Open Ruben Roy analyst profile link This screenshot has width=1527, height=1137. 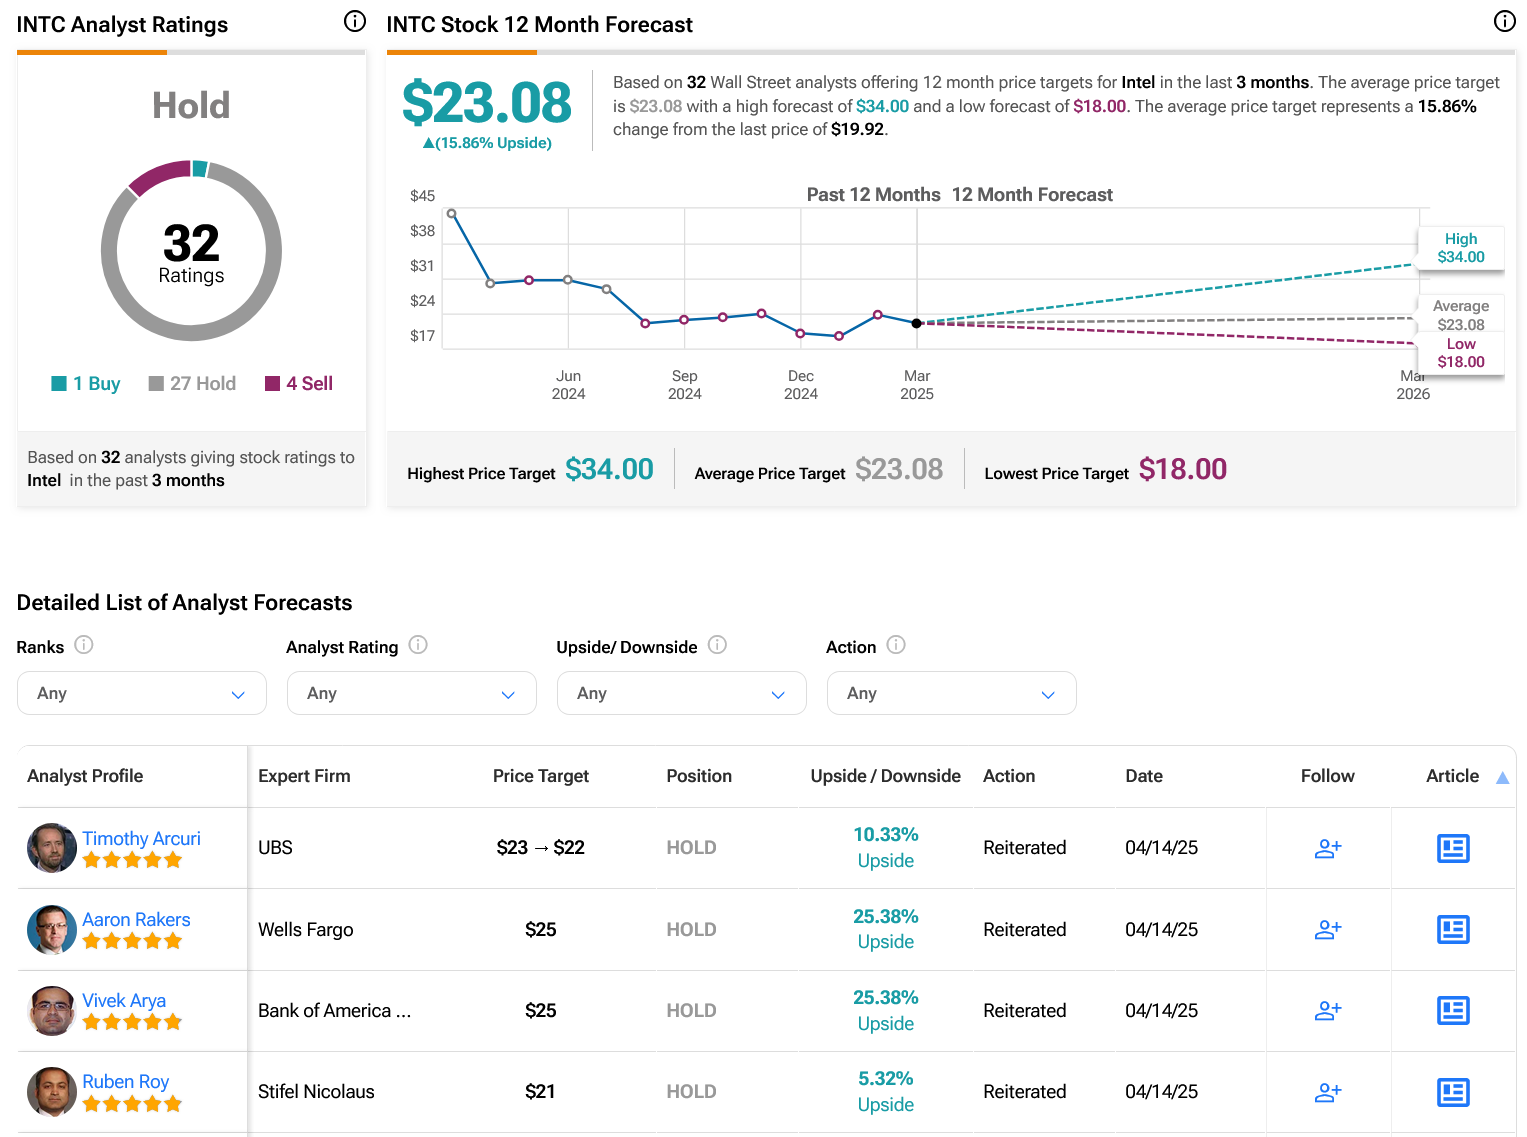point(125,1081)
